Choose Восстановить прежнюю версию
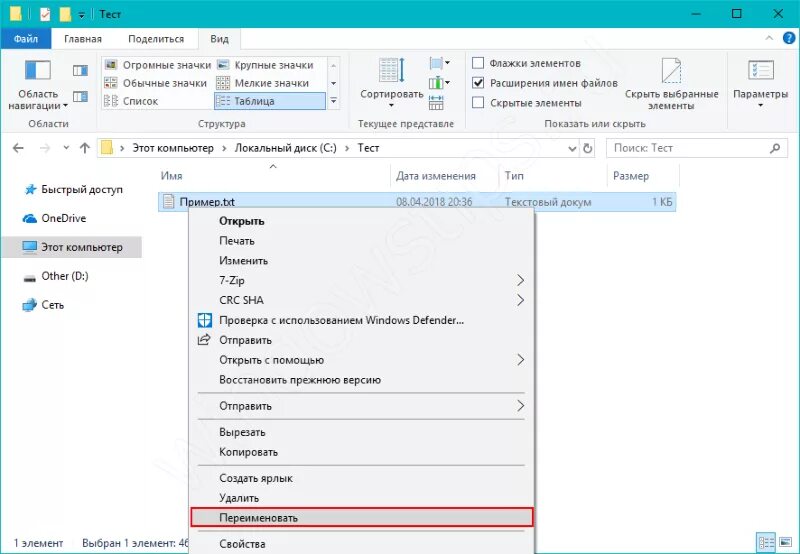 362,380
